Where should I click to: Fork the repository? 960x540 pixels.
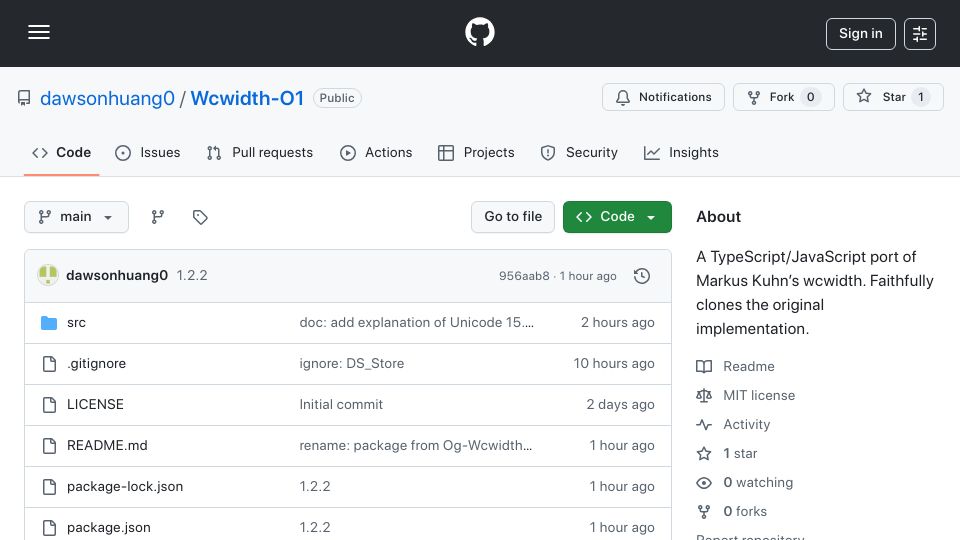pos(784,97)
